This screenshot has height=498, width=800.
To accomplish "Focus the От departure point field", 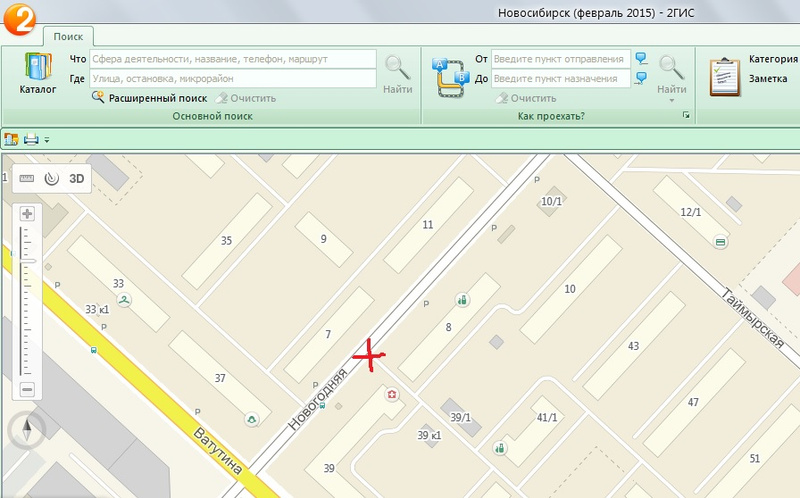I will tap(561, 59).
